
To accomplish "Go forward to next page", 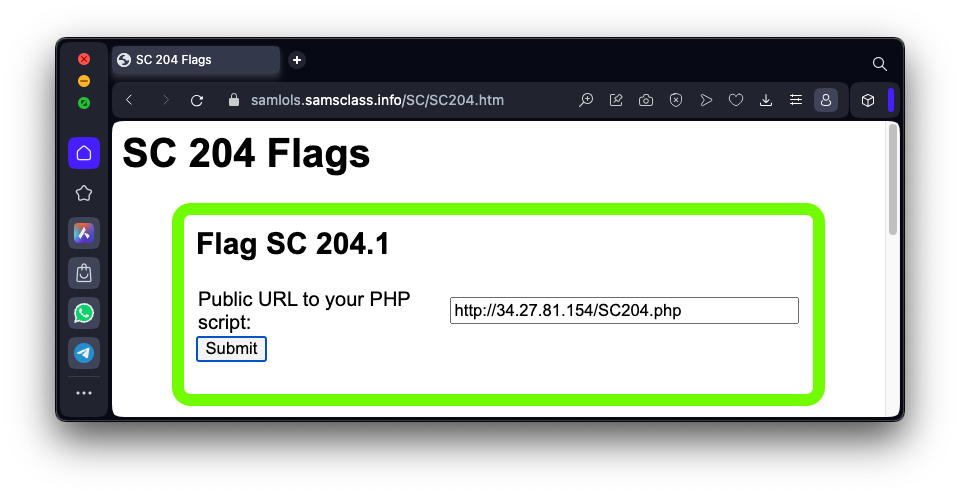I will pos(165,100).
